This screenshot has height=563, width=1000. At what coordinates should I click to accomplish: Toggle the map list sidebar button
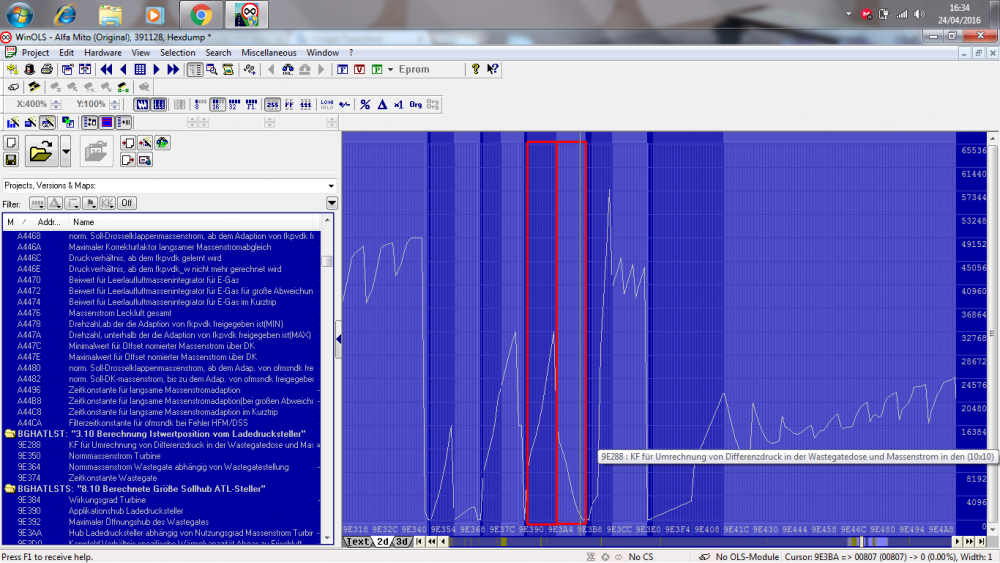tap(195, 69)
